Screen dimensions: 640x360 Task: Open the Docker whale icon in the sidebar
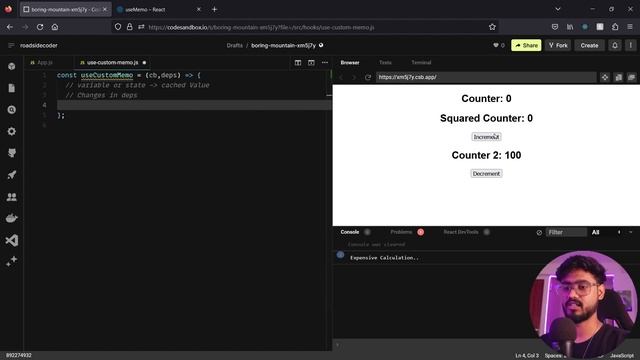[x=11, y=218]
